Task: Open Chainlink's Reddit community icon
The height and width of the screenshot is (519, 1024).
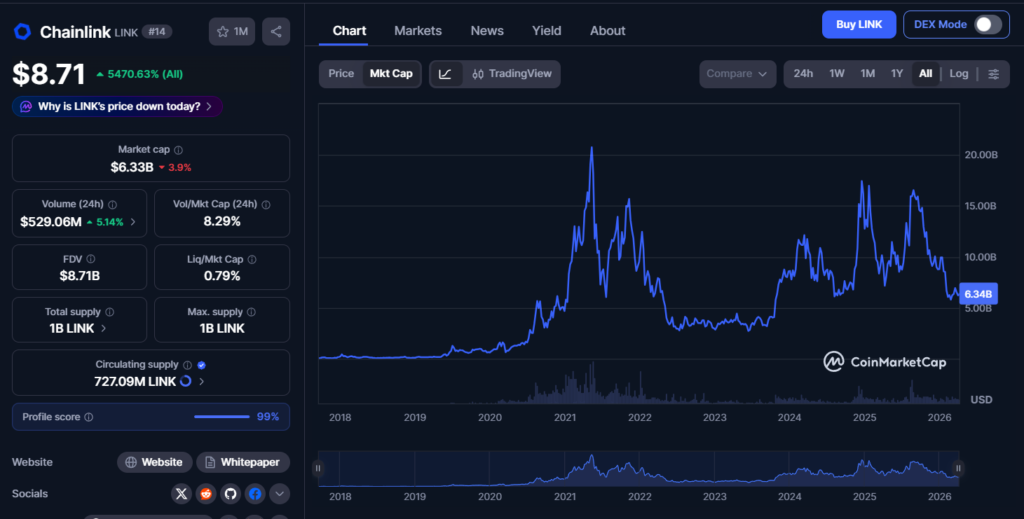Action: point(205,493)
